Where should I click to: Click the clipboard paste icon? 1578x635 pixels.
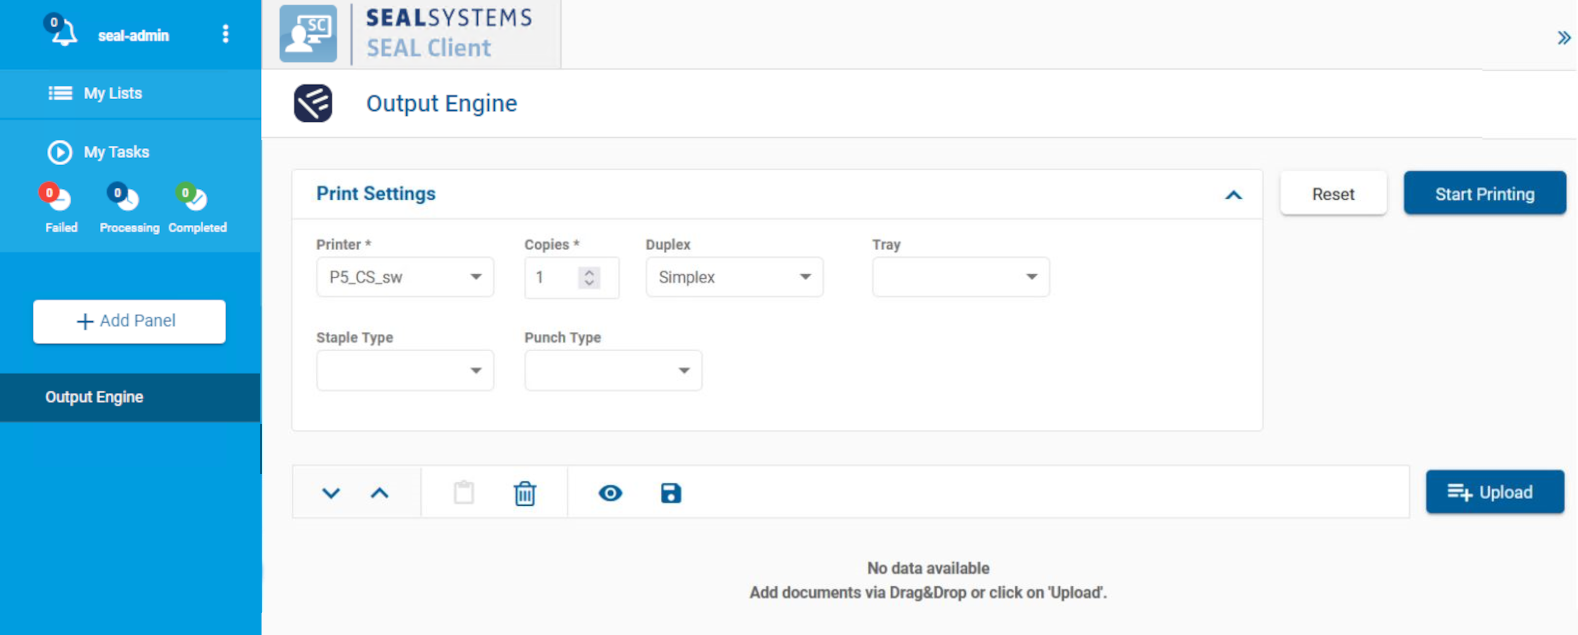click(464, 493)
